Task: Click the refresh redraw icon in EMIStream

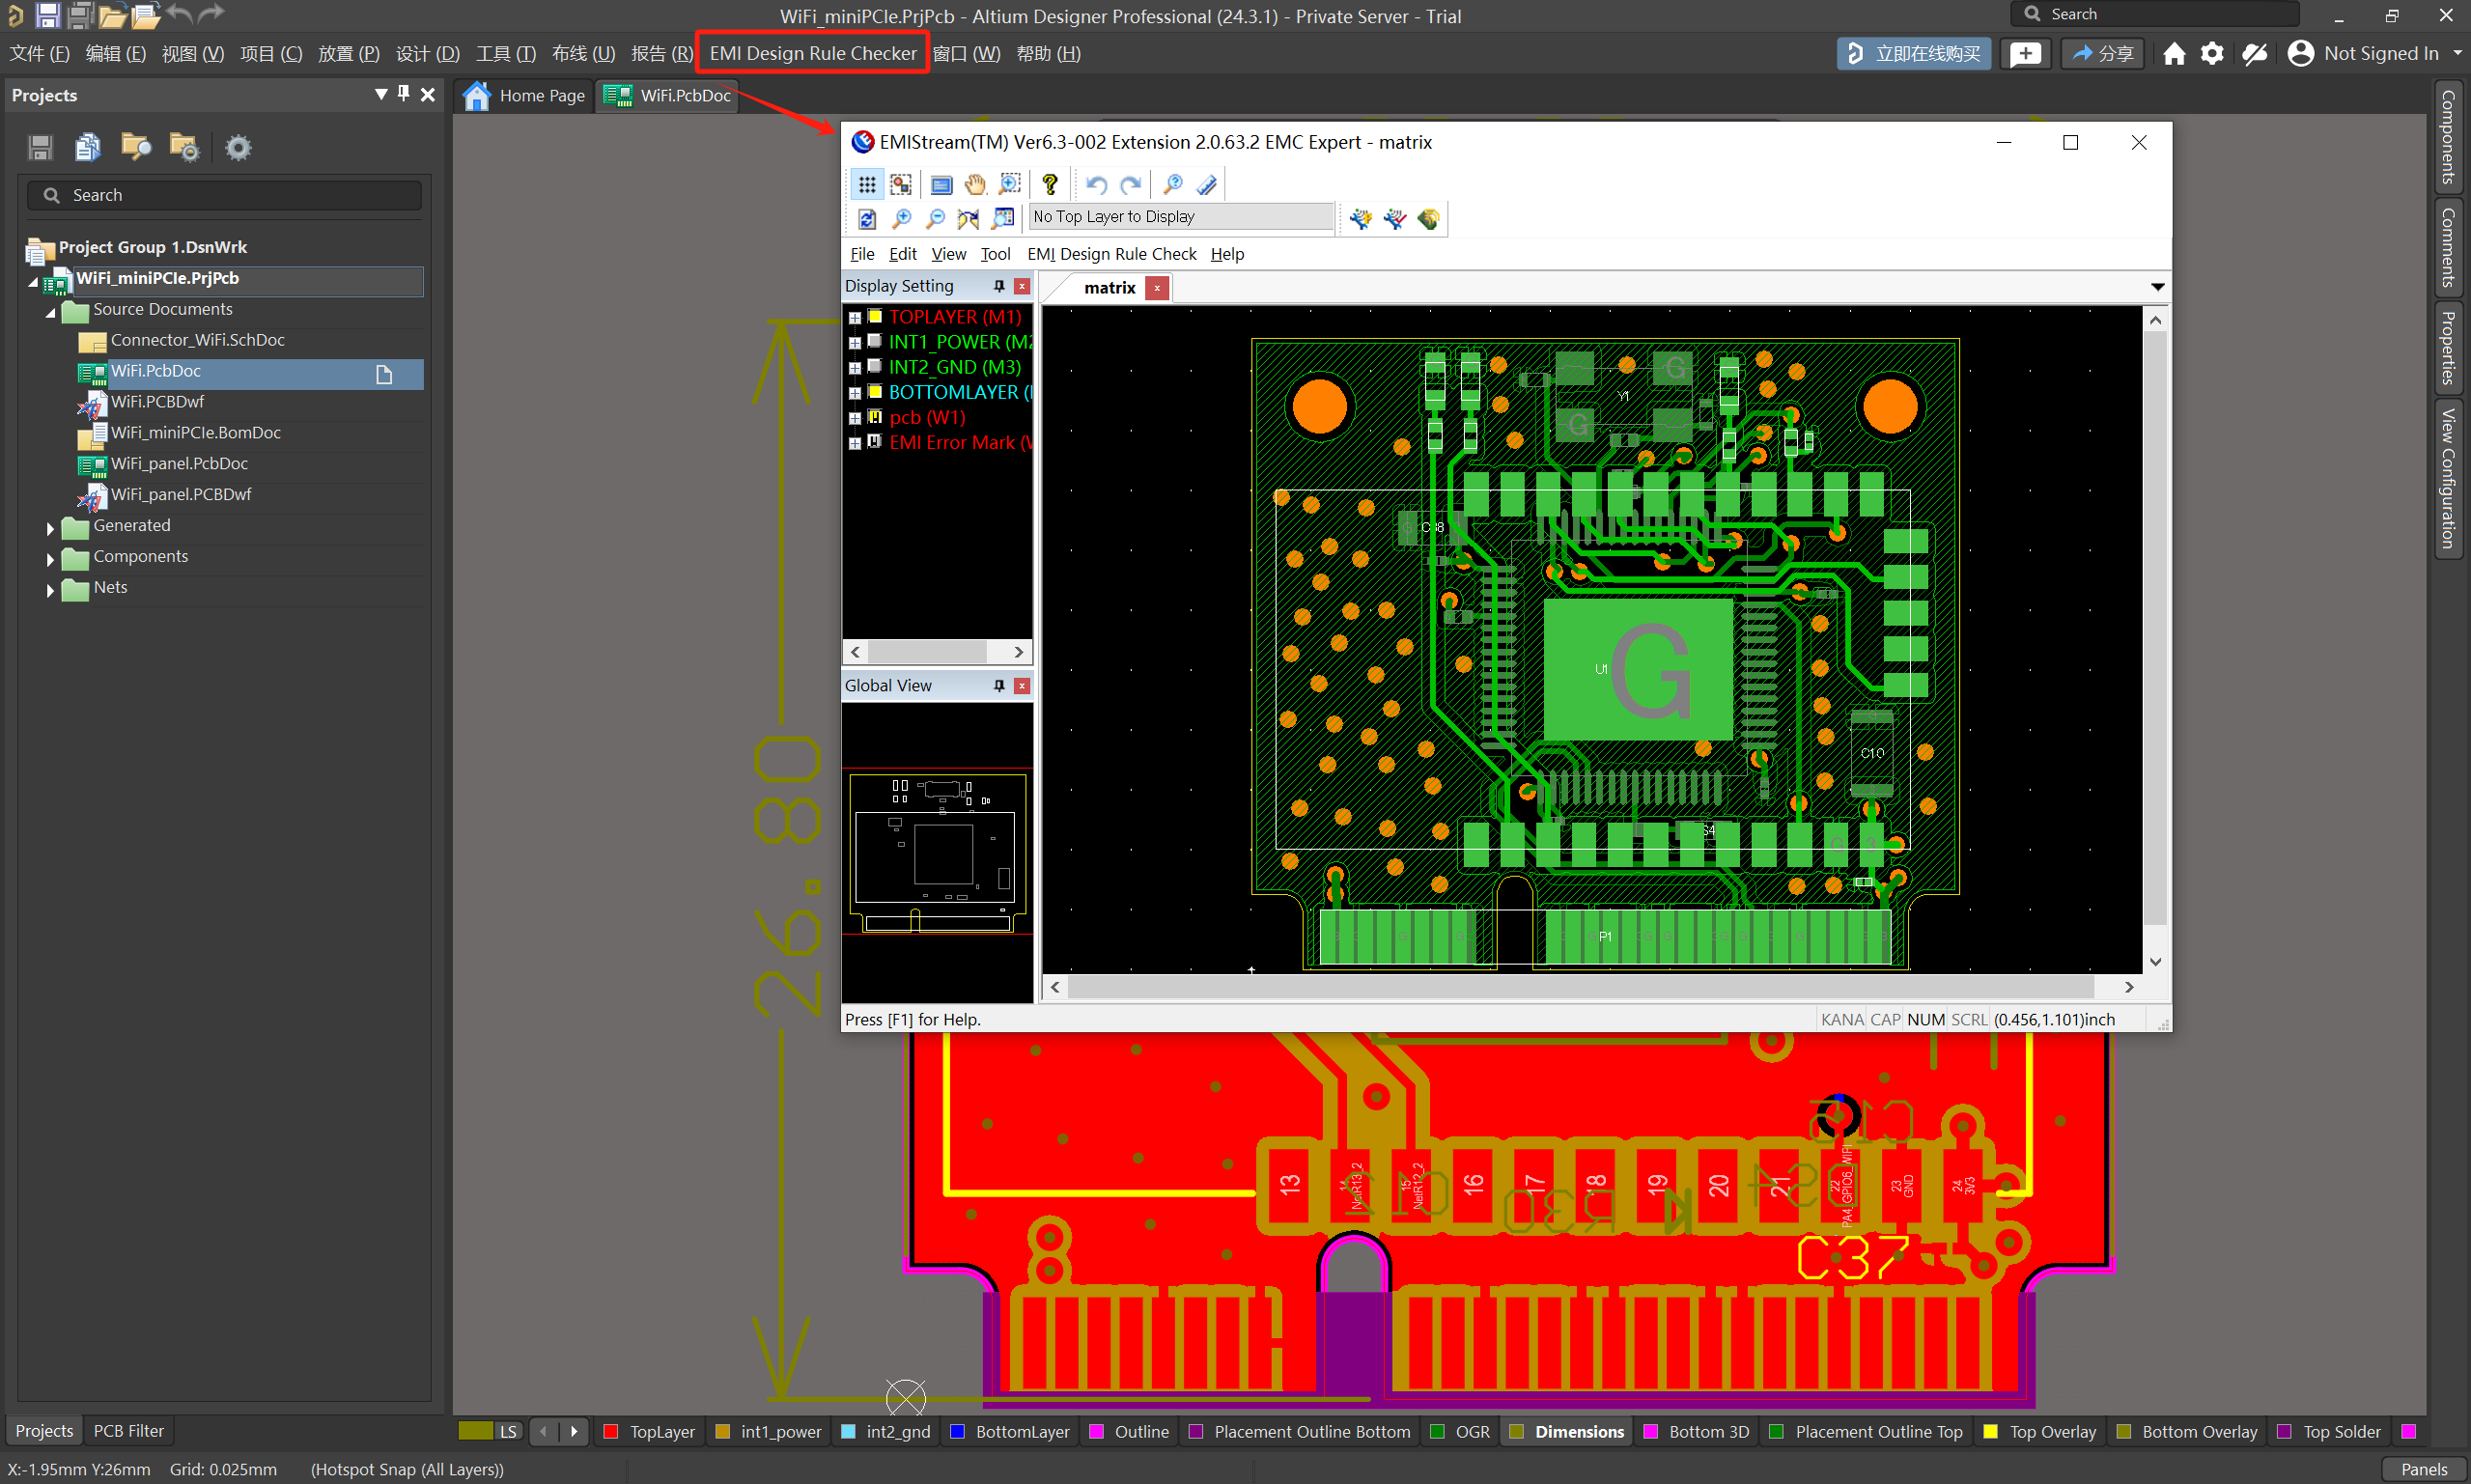Action: coord(866,218)
